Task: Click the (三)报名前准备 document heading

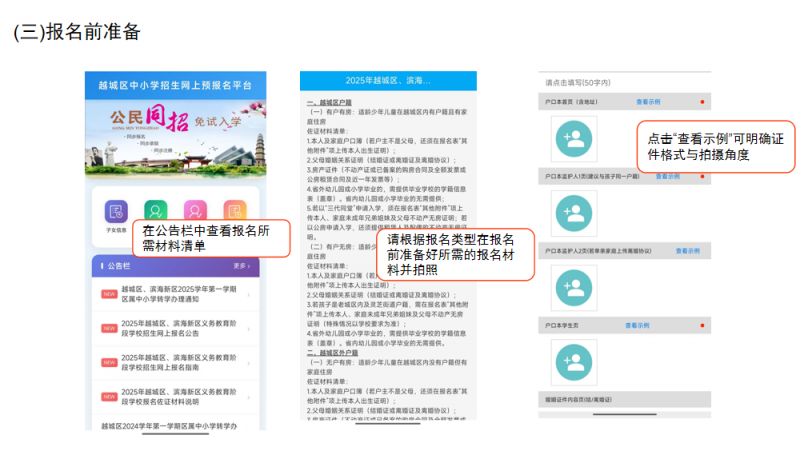Action: (x=77, y=32)
